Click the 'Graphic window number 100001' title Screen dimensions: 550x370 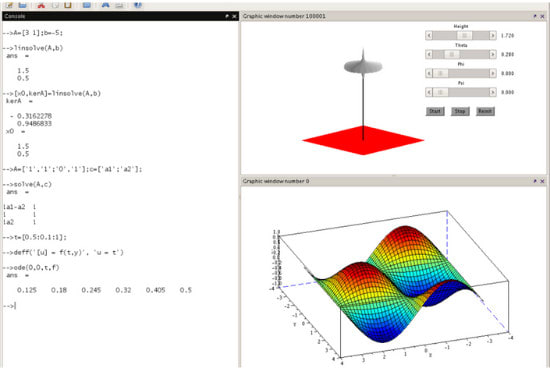[284, 16]
